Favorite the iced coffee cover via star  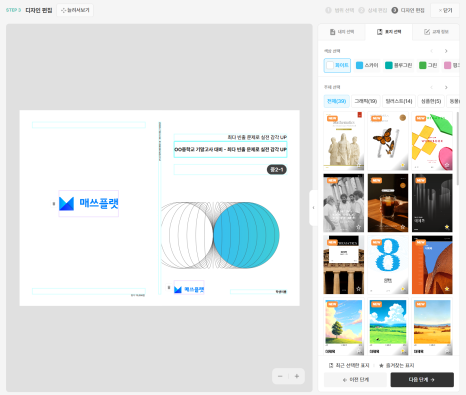coord(403,227)
